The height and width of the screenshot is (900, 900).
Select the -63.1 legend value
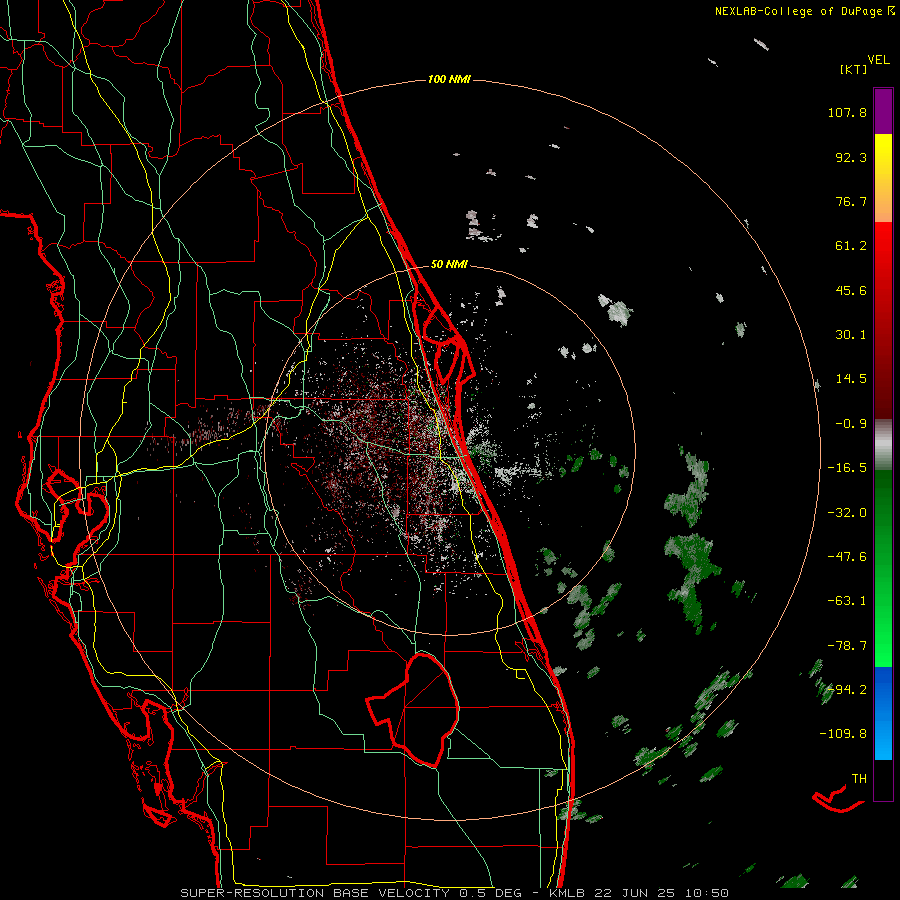[847, 601]
